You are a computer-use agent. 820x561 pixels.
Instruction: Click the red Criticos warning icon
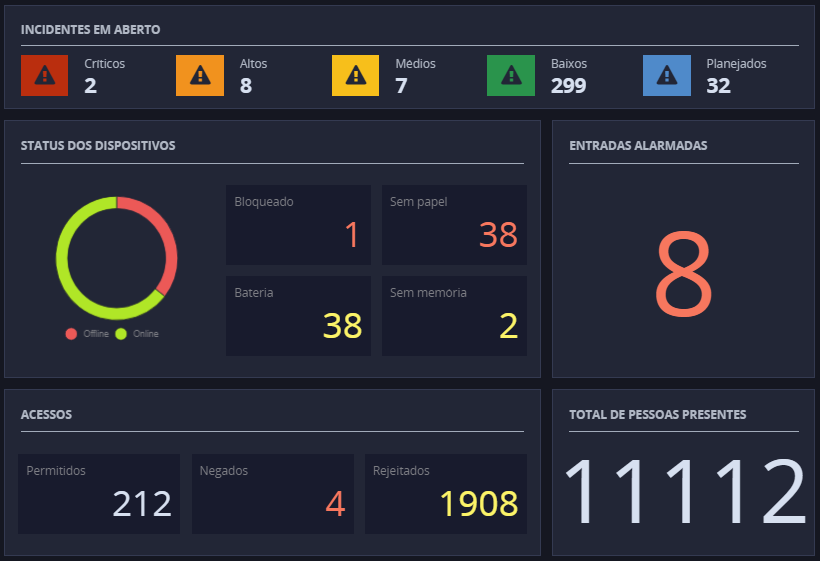pos(44,75)
